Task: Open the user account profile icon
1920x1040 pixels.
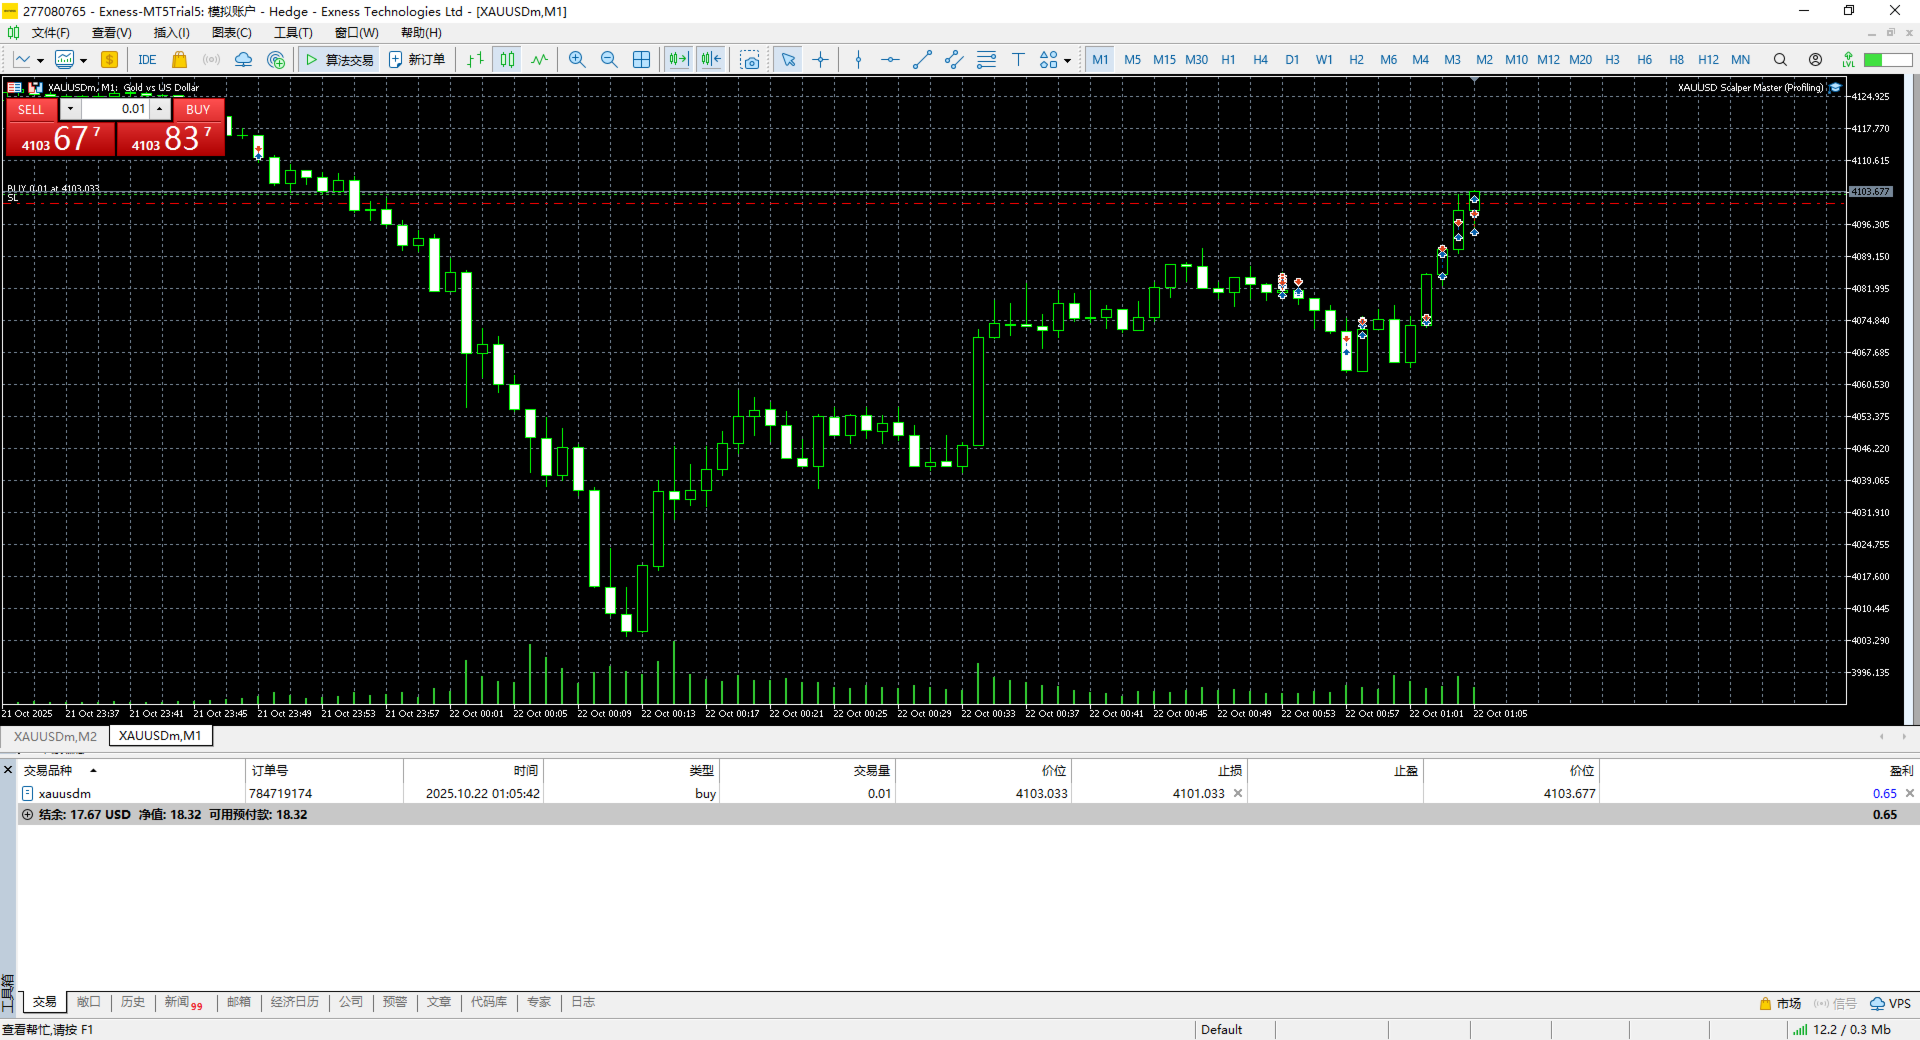Action: (1815, 60)
